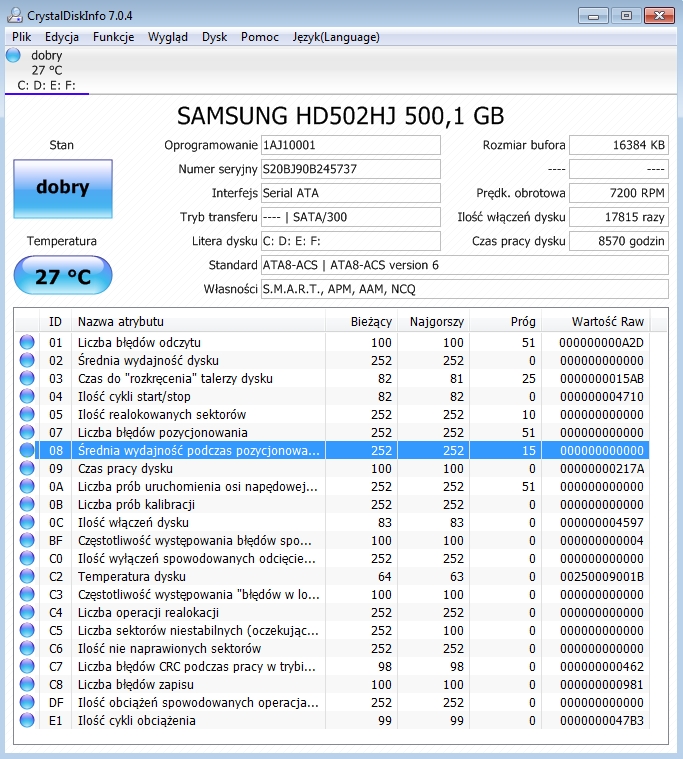Click the status orb for attribute 05

27,414
